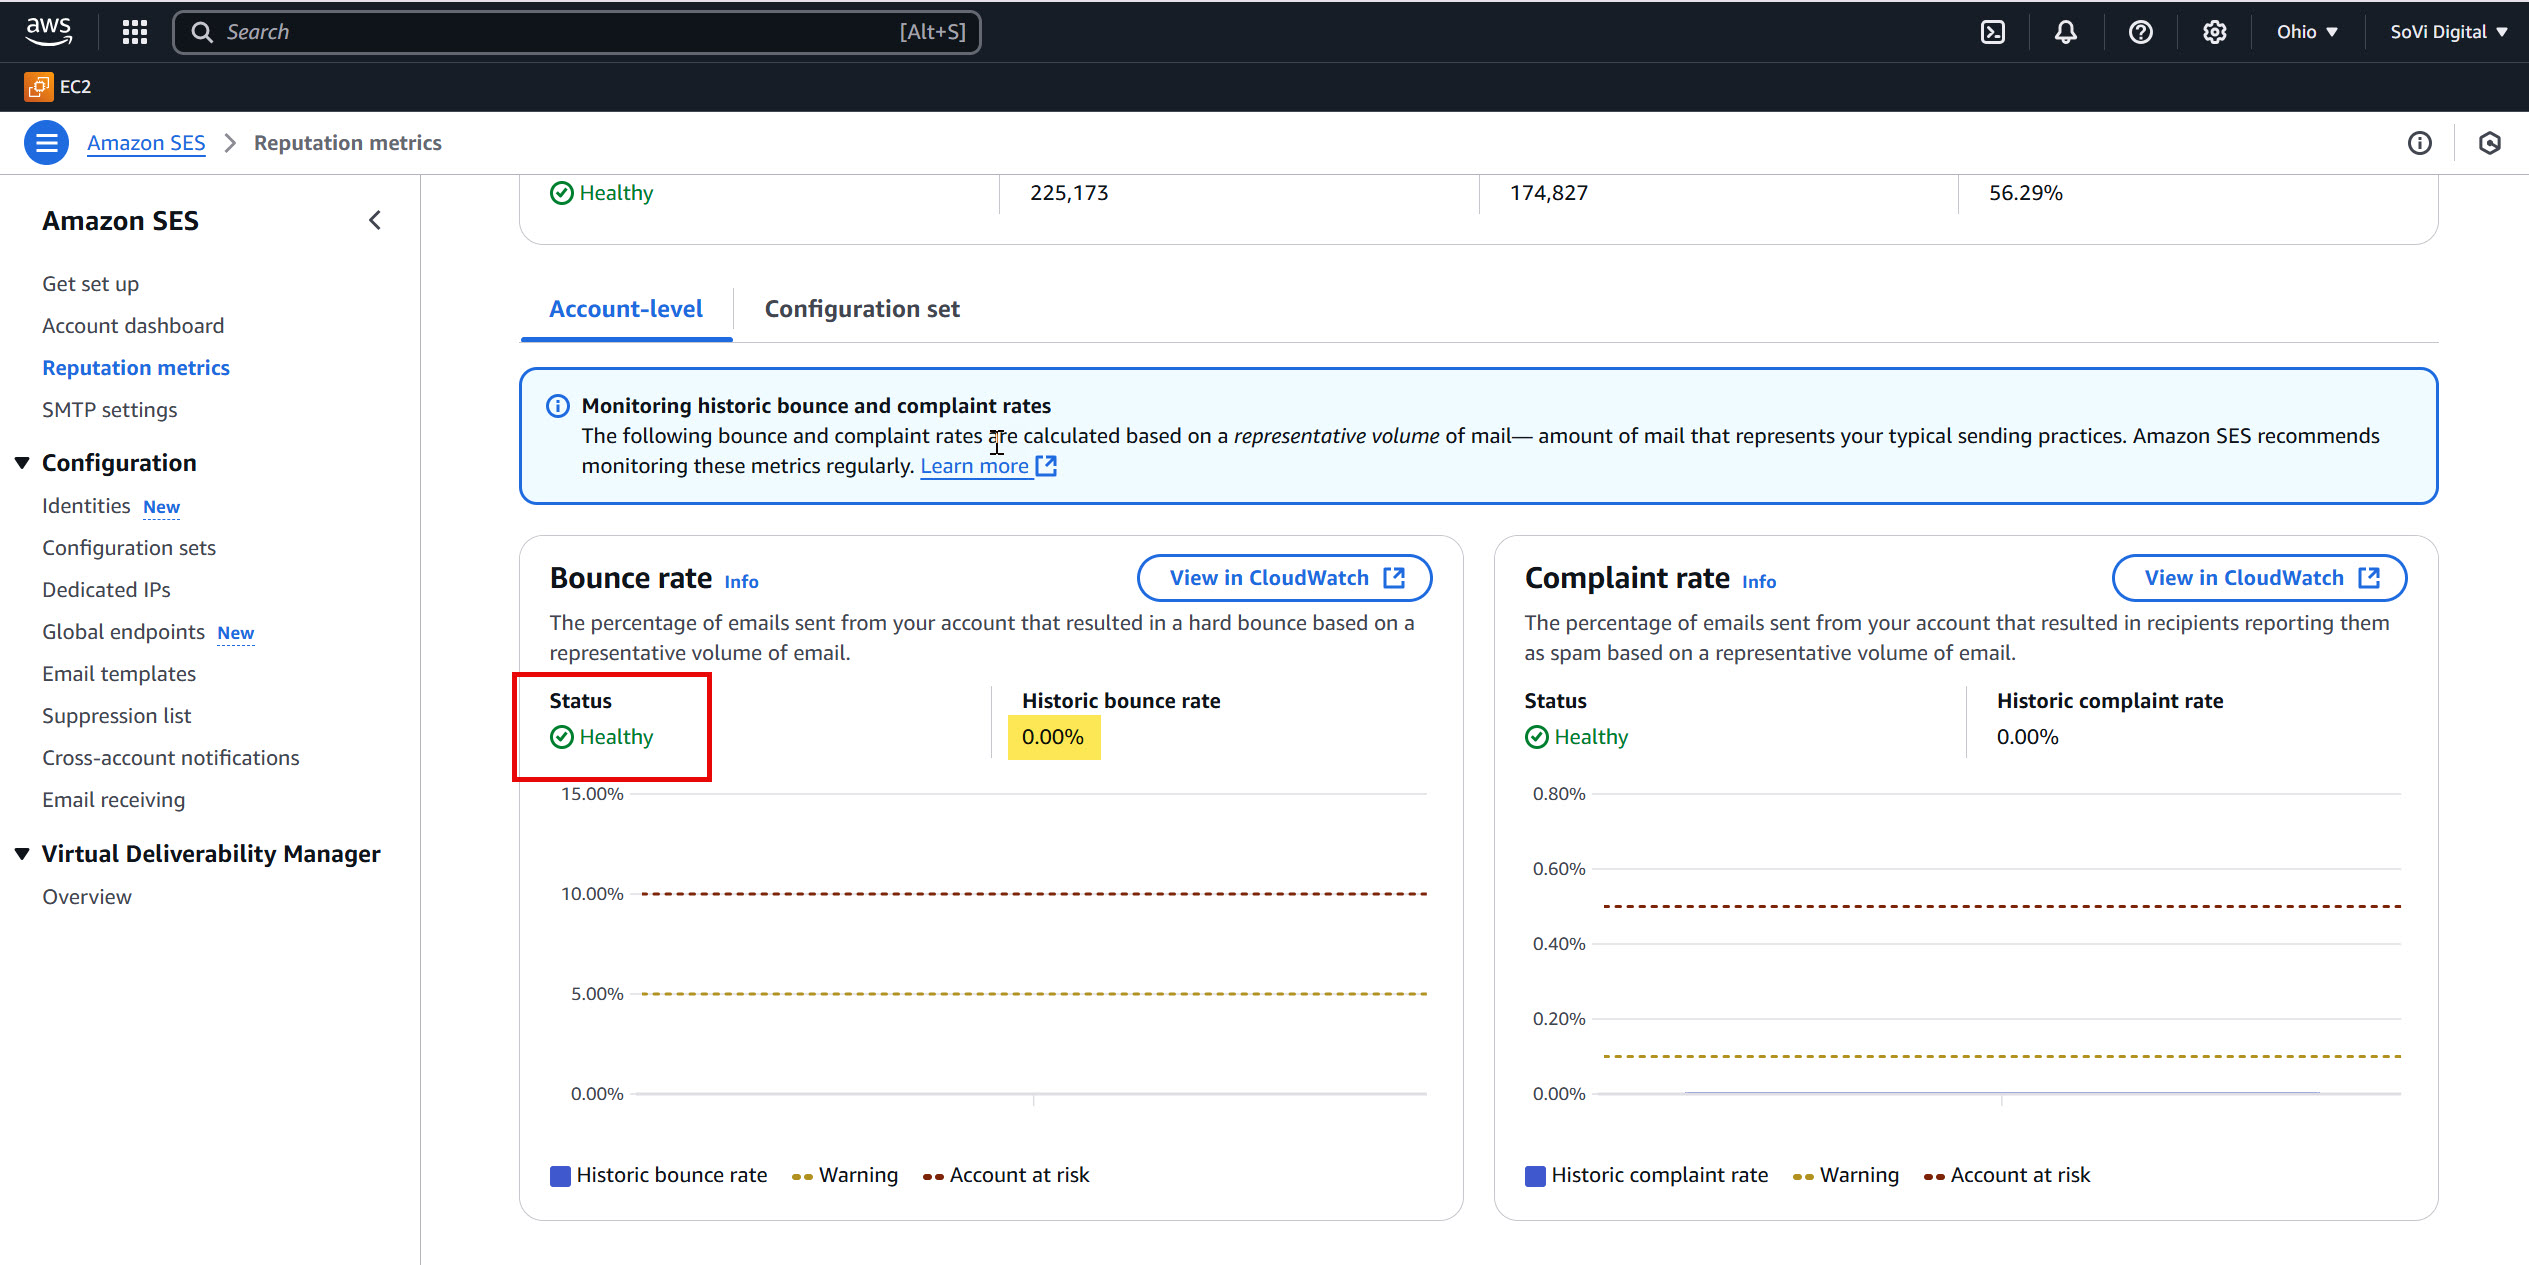Open Info link next to Bounce rate
Screen dimensions: 2529x1265
pyautogui.click(x=741, y=582)
